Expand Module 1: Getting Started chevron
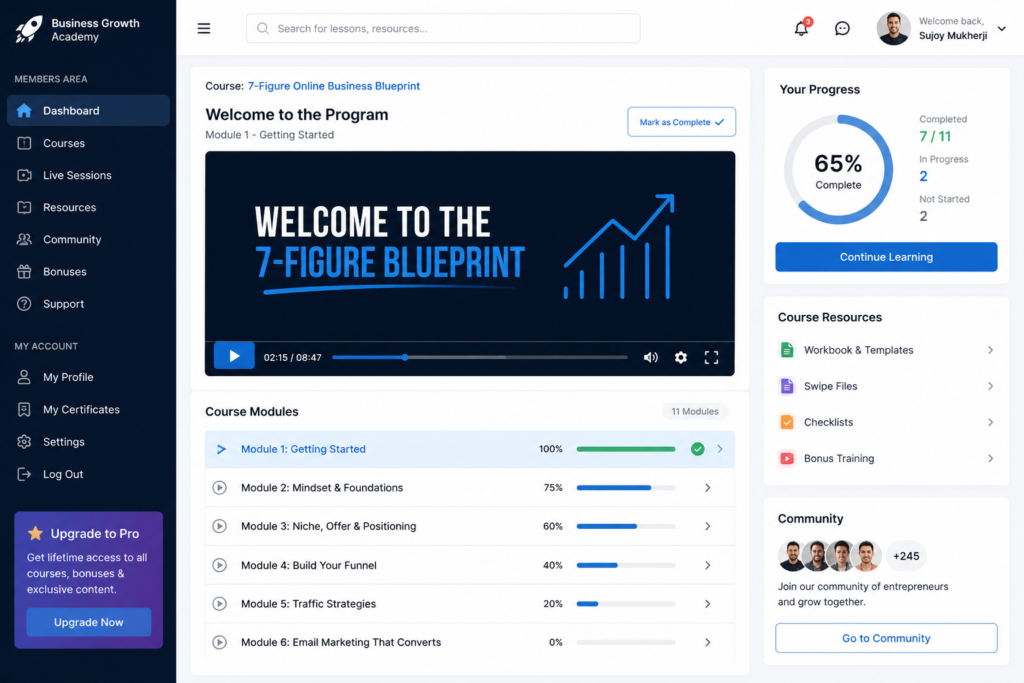 (x=720, y=449)
